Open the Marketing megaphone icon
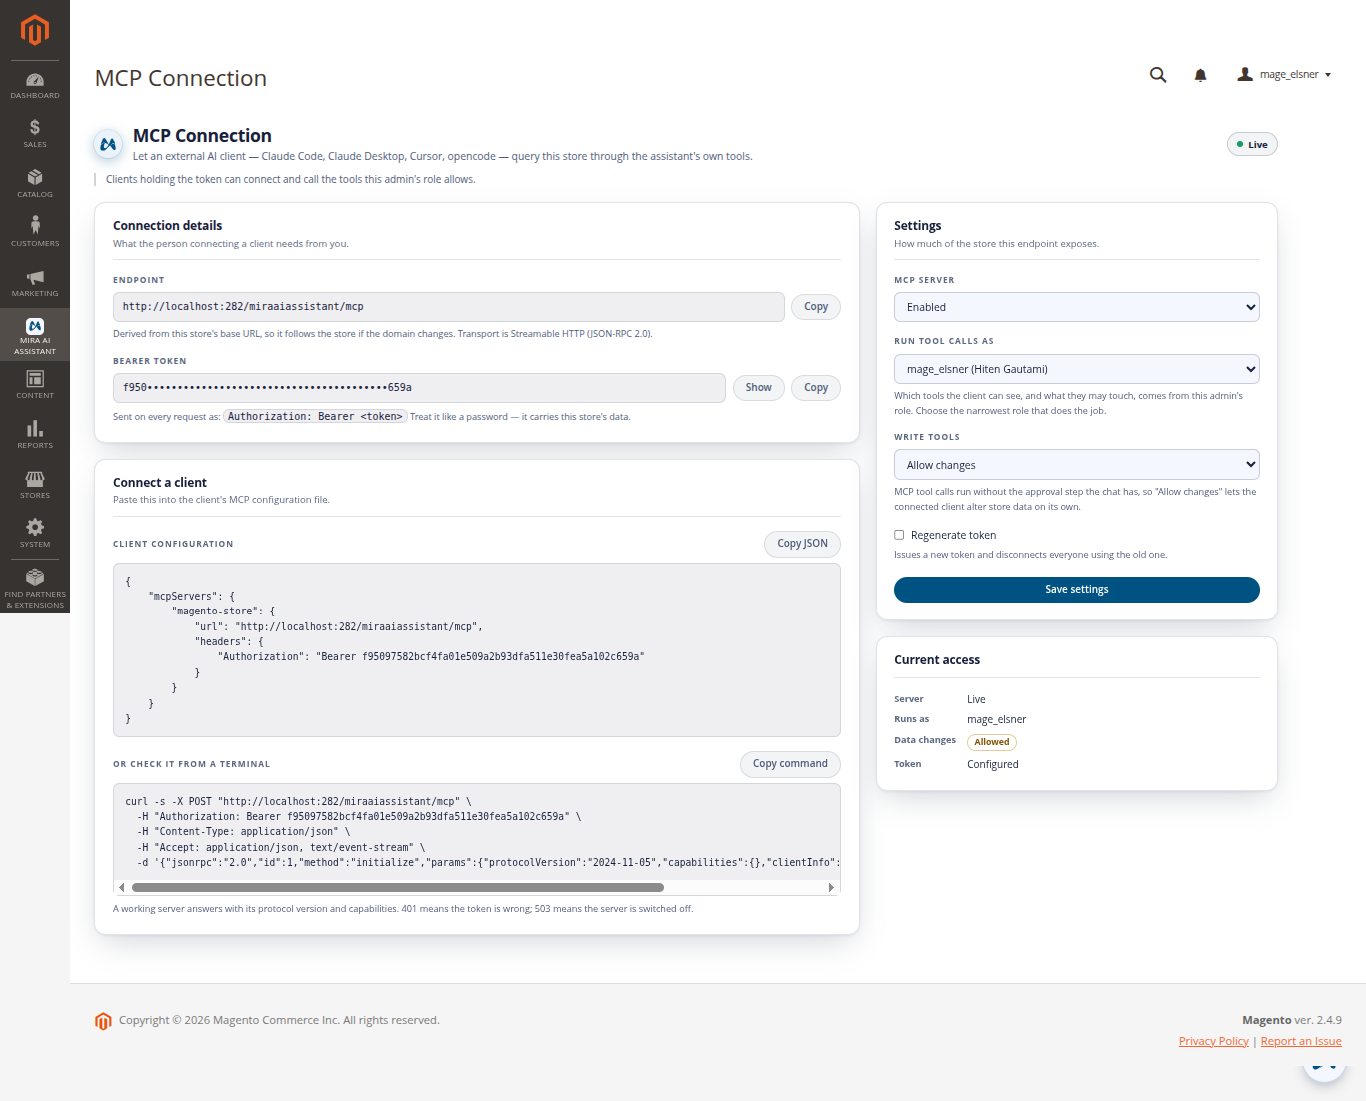 coord(35,277)
